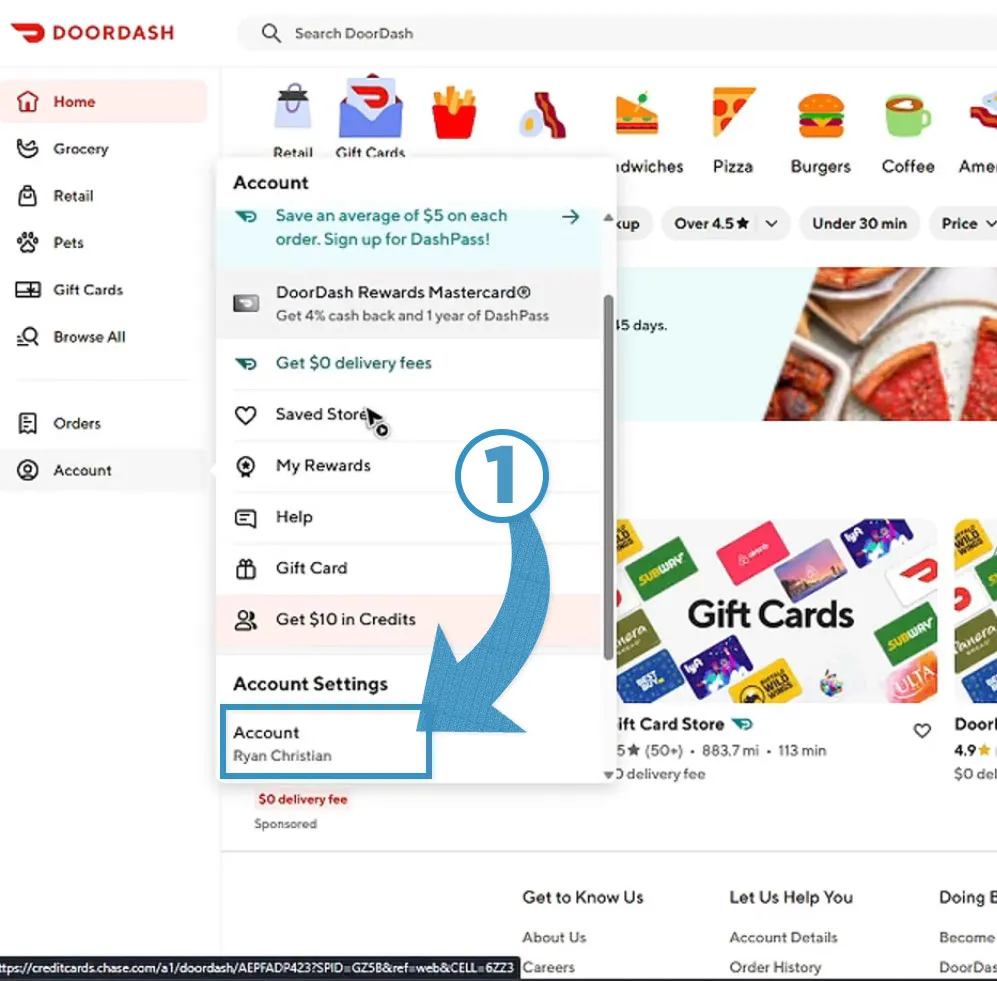Click Get $10 in Credits

pyautogui.click(x=408, y=620)
